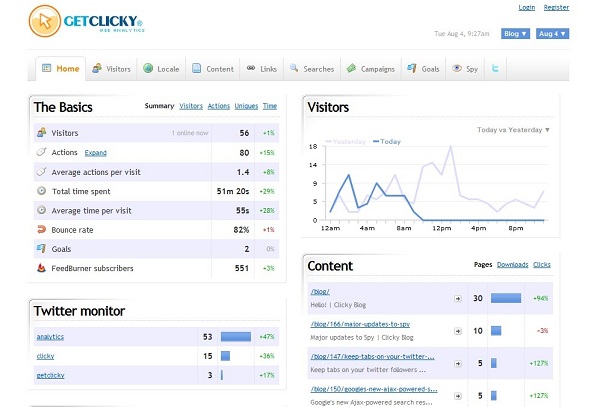The width and height of the screenshot is (600, 407).
Task: Click the +94% change for /blog/
Action: point(540,298)
